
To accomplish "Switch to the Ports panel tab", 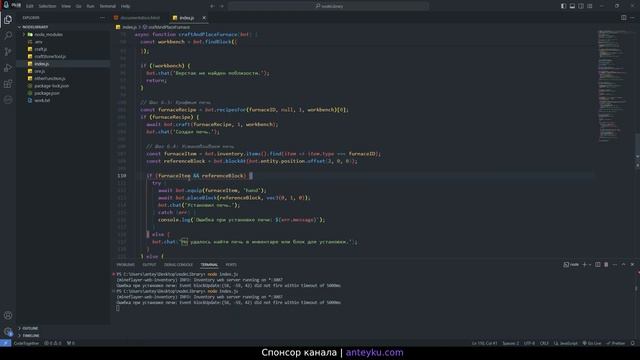I will tap(231, 265).
